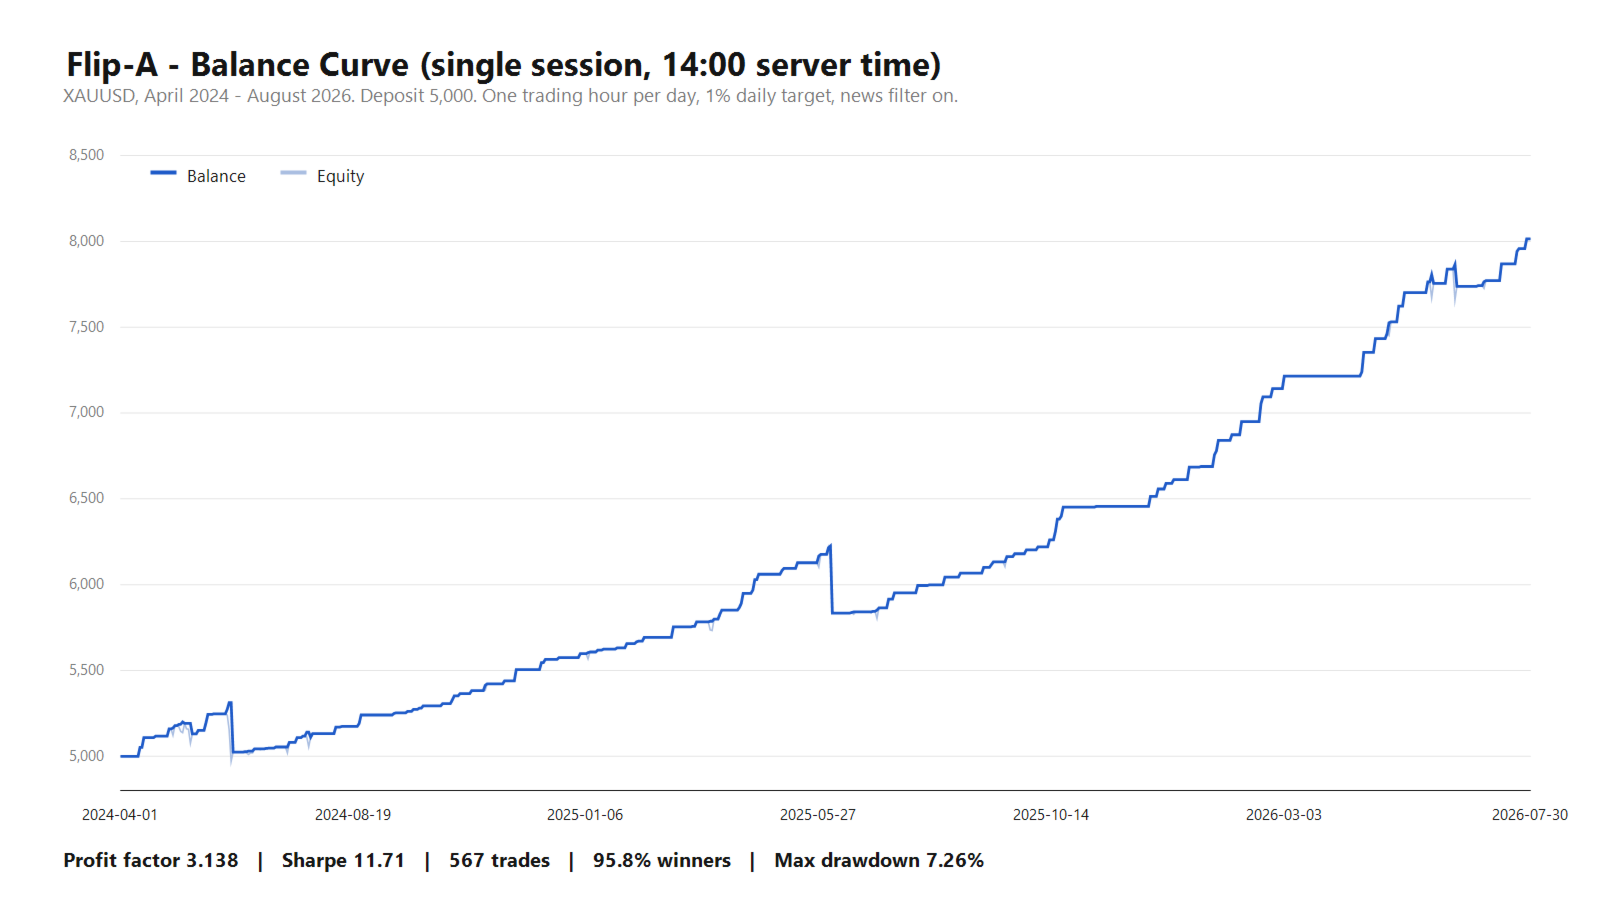Click the "7,500" y-axis label

tap(86, 327)
